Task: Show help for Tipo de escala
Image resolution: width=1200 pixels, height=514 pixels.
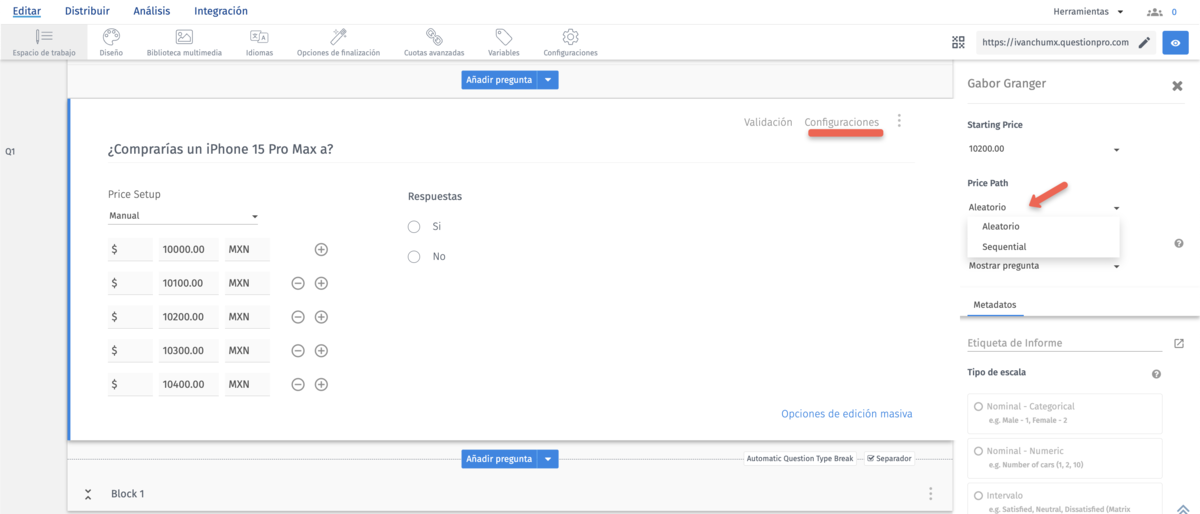Action: click(x=1156, y=374)
